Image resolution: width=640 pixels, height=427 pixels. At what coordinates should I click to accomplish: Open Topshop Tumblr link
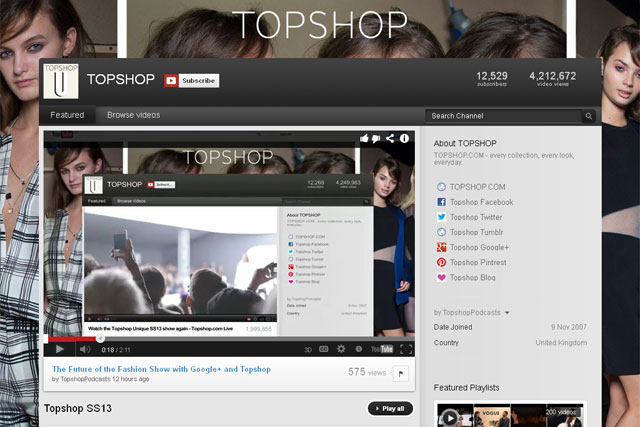[x=476, y=232]
